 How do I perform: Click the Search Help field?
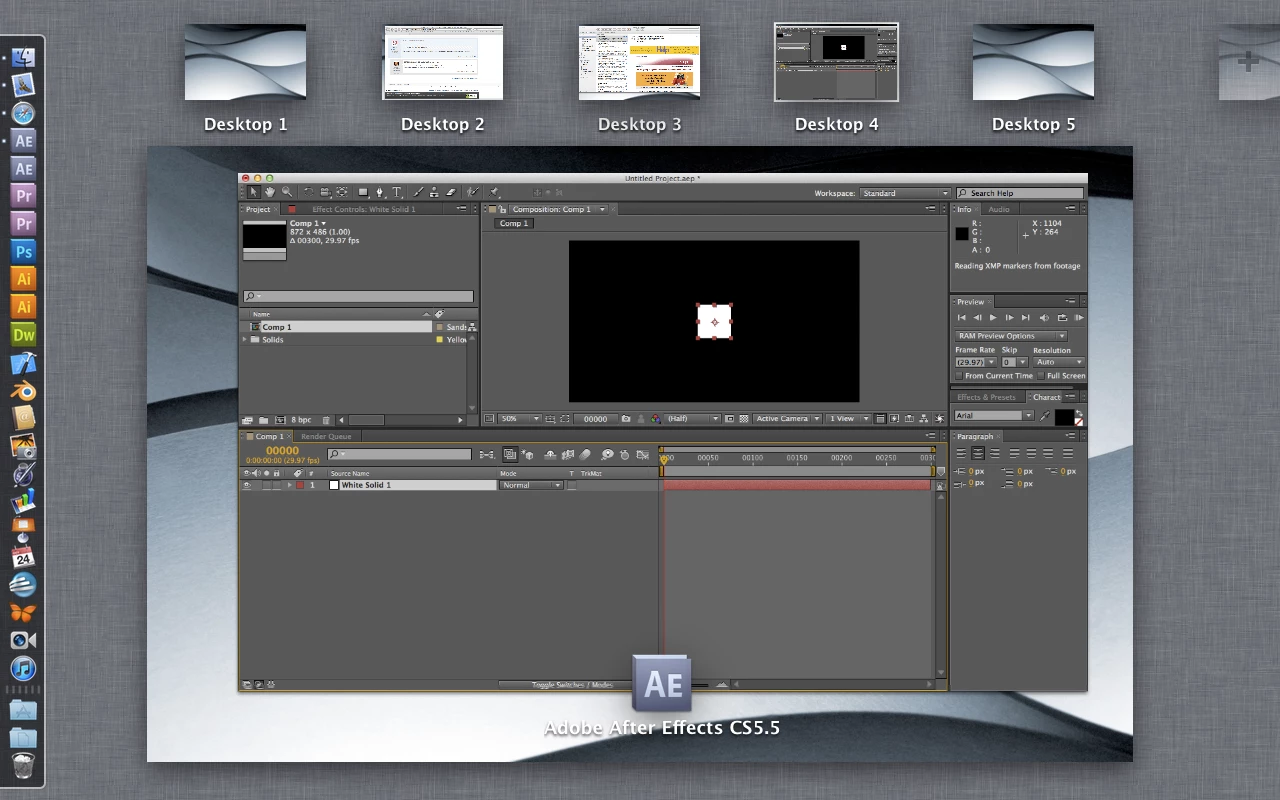coord(1020,193)
